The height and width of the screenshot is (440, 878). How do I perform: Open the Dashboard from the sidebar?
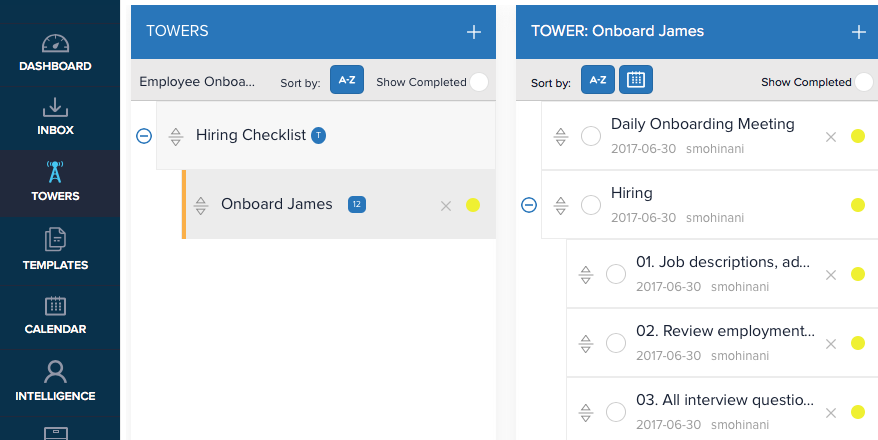point(56,53)
